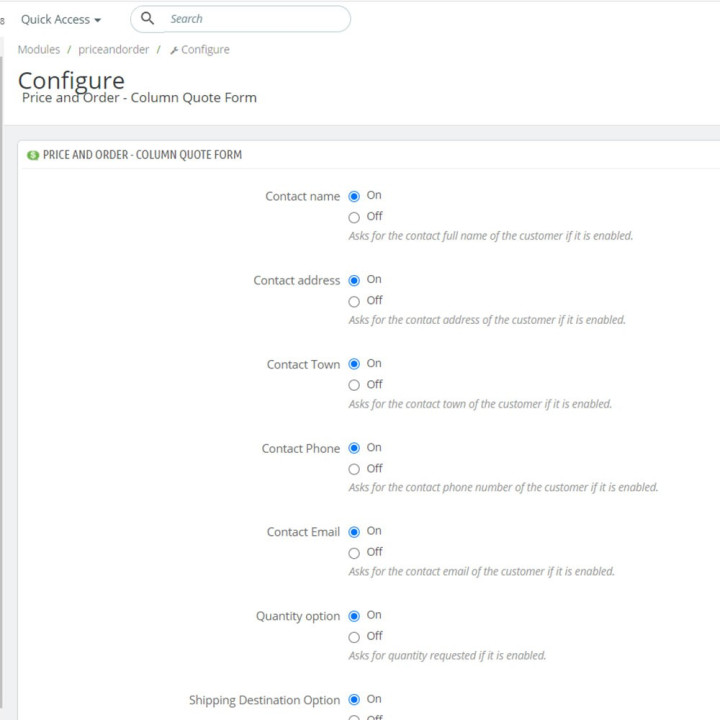Set Contact Email to On
720x720 pixels.
[354, 532]
